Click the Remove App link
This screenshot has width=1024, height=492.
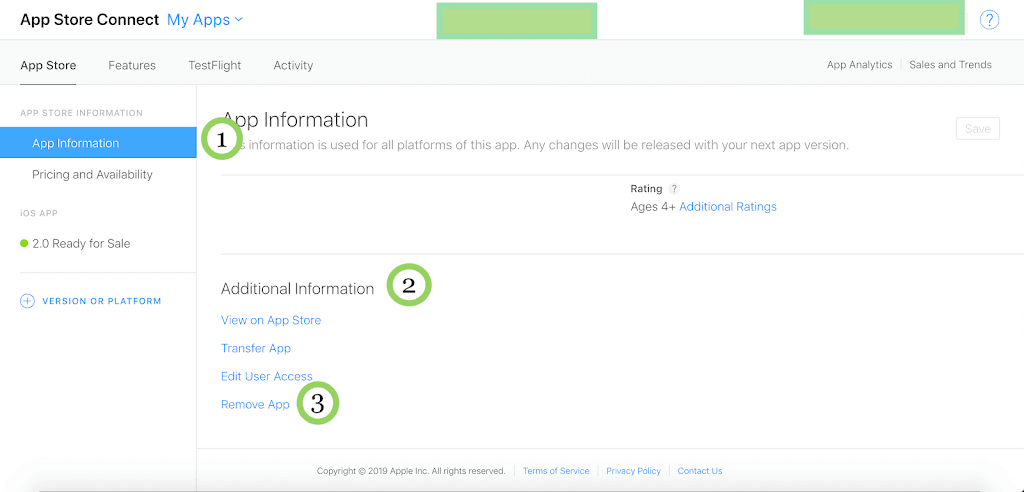coord(255,404)
